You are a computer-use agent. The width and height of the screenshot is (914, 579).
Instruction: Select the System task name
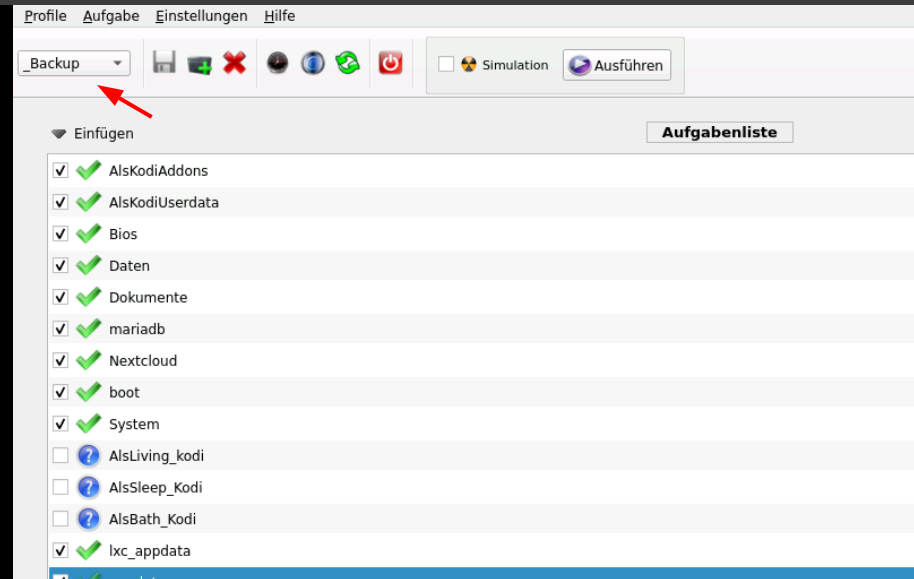coord(134,424)
